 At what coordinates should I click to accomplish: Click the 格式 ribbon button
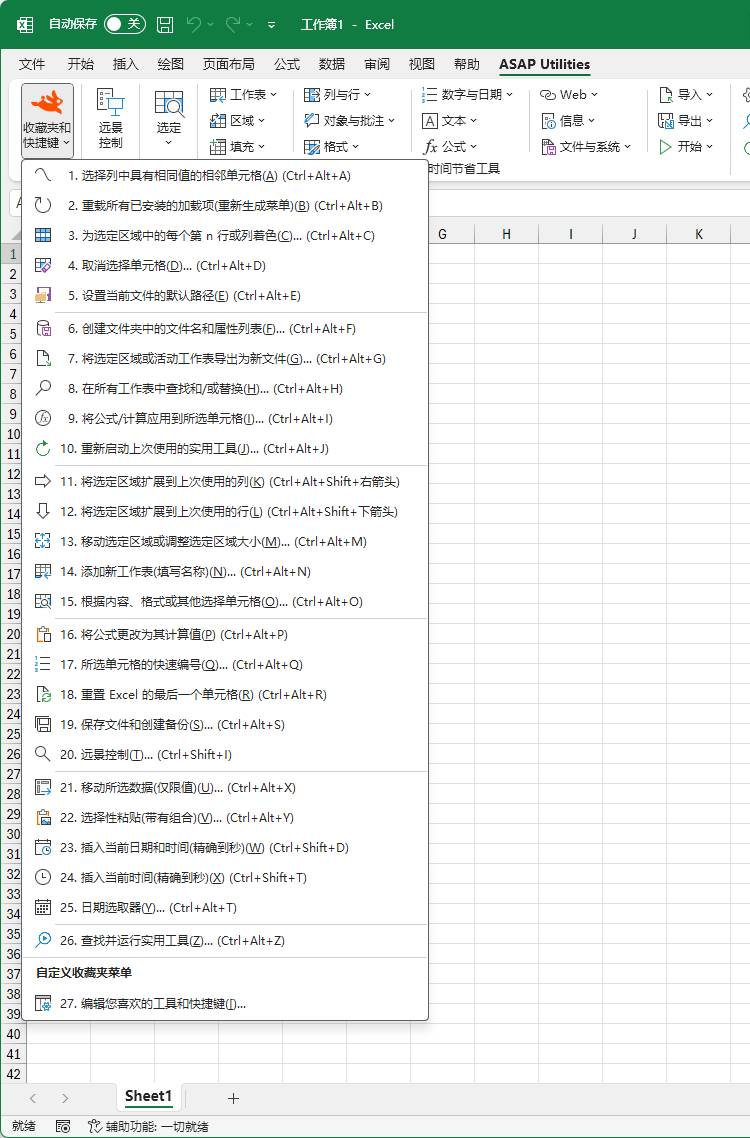pyautogui.click(x=332, y=147)
